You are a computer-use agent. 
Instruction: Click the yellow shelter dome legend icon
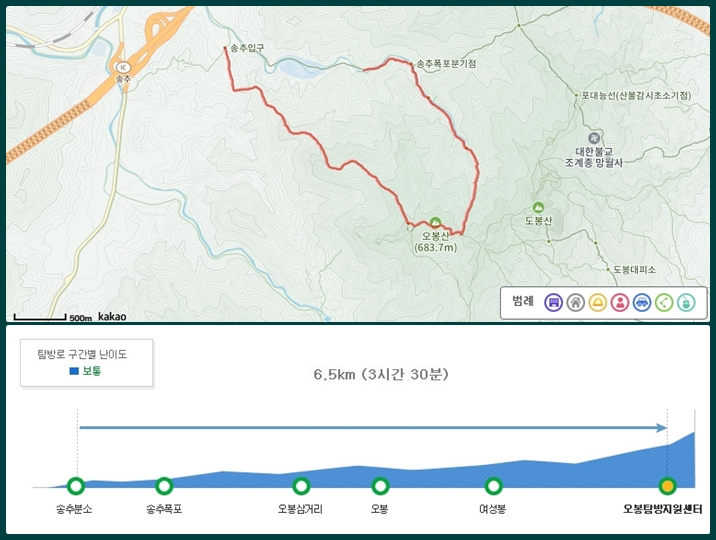(598, 302)
